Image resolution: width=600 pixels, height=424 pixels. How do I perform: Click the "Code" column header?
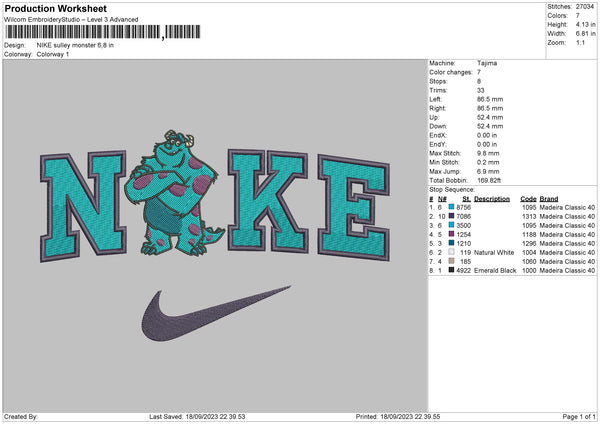tap(528, 199)
